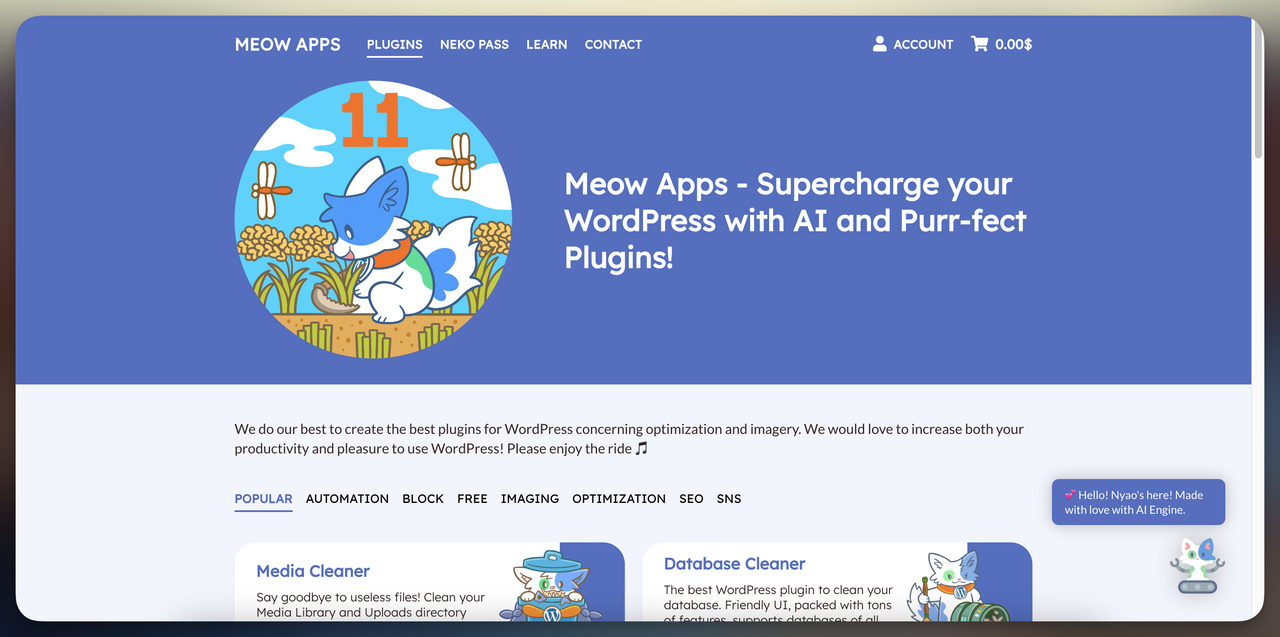
Task: Open the Account link
Action: pos(923,44)
